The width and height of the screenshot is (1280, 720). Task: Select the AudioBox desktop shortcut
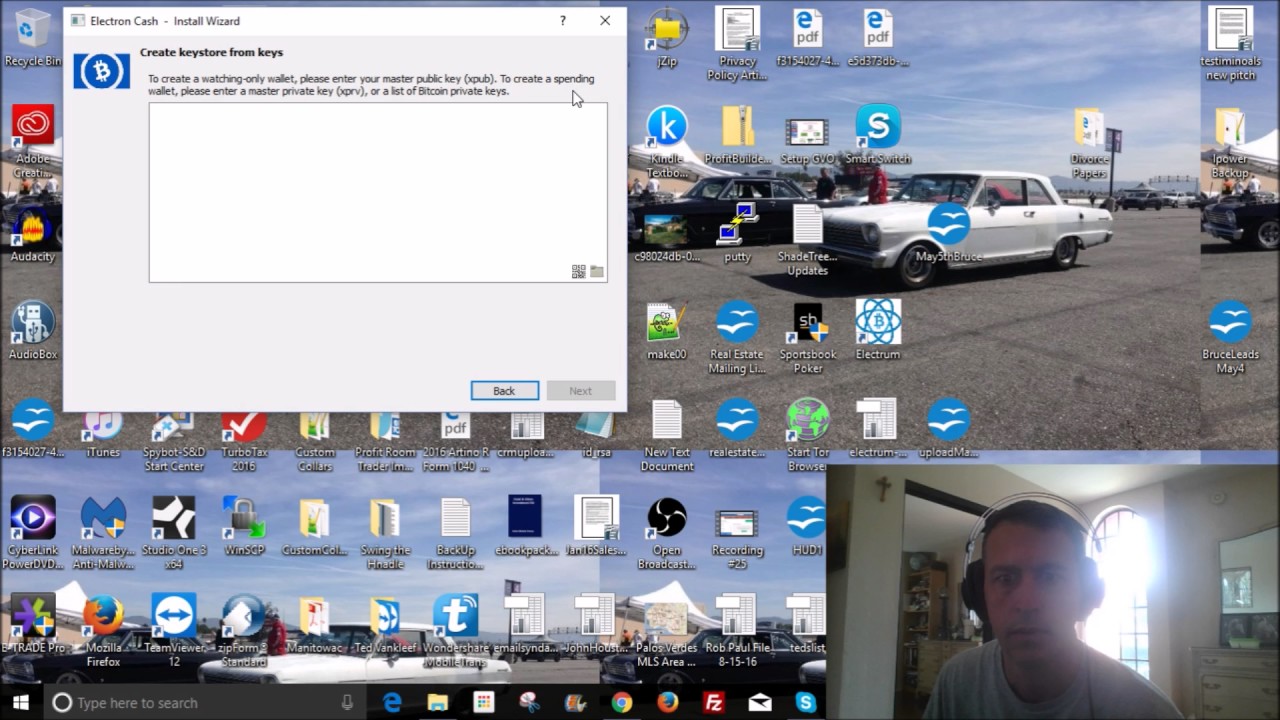(32, 330)
